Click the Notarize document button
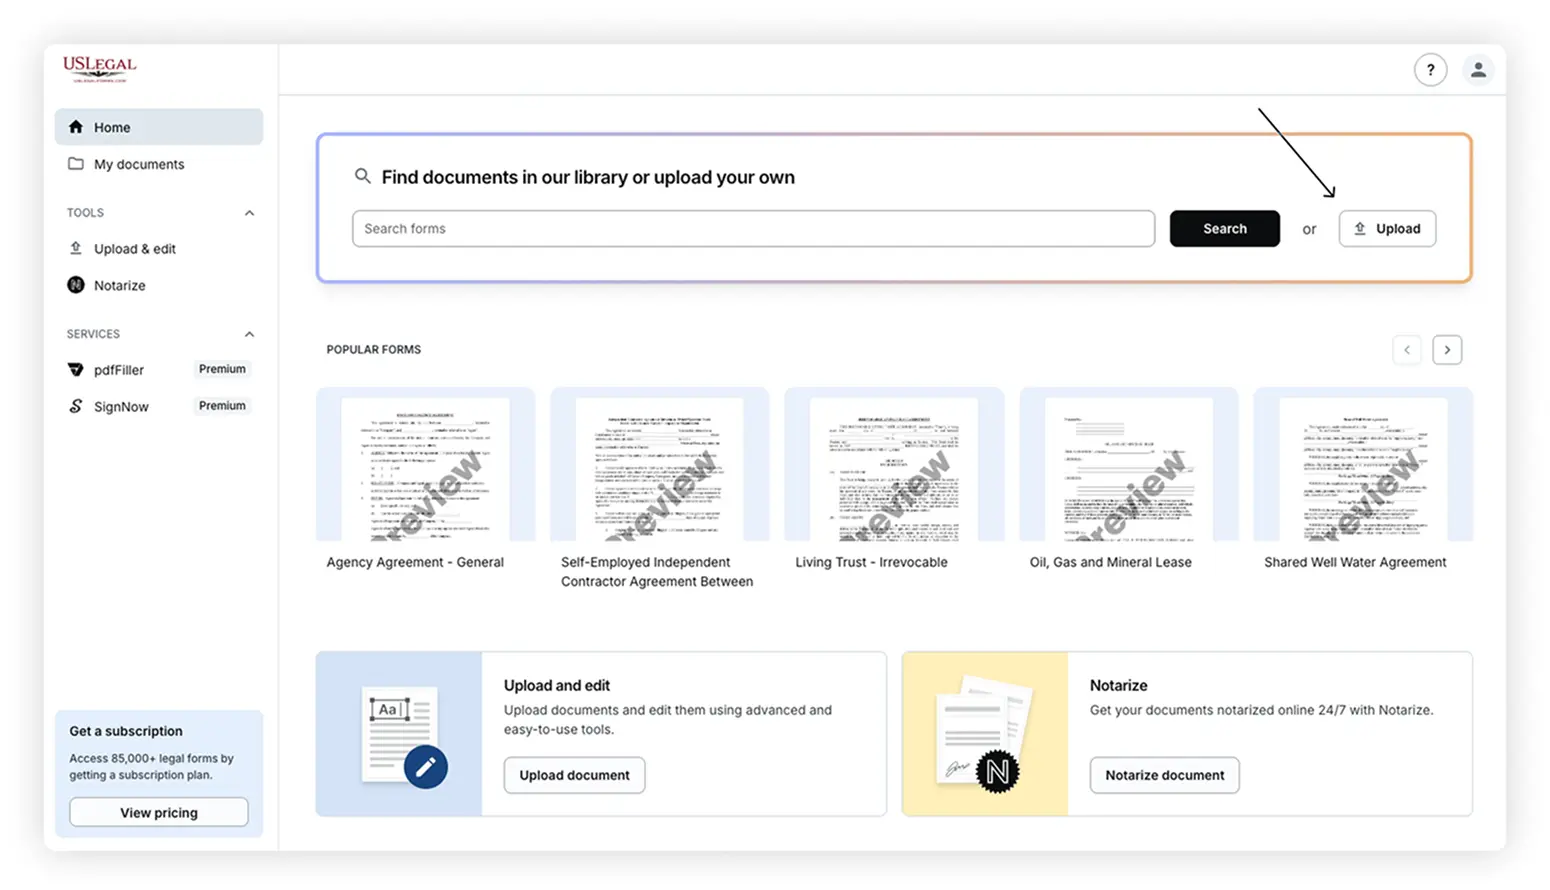Image resolution: width=1550 pixels, height=890 pixels. coord(1164,775)
